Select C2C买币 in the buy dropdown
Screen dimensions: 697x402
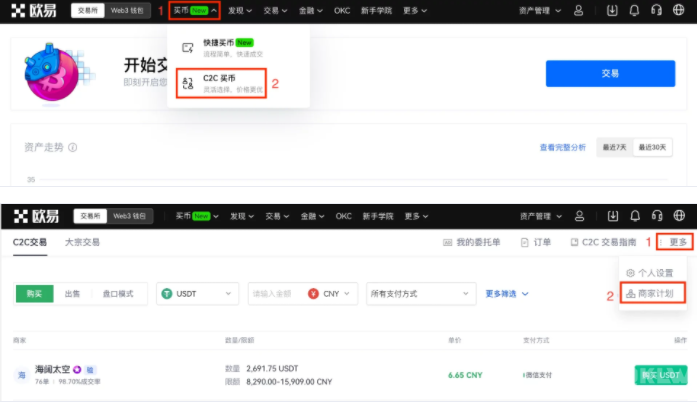tap(220, 83)
